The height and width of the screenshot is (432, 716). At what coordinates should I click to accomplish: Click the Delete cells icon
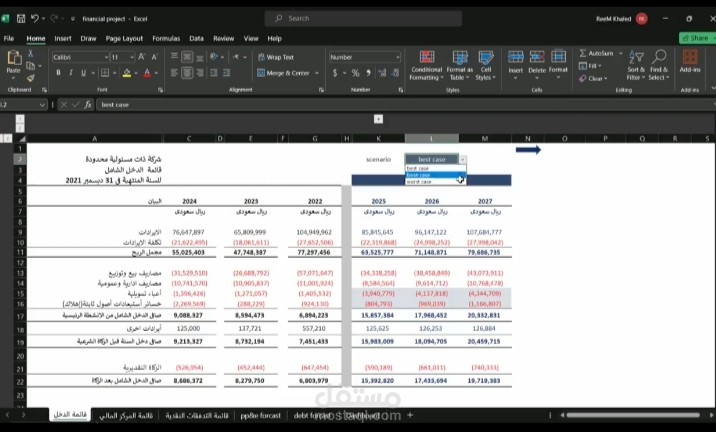537,57
